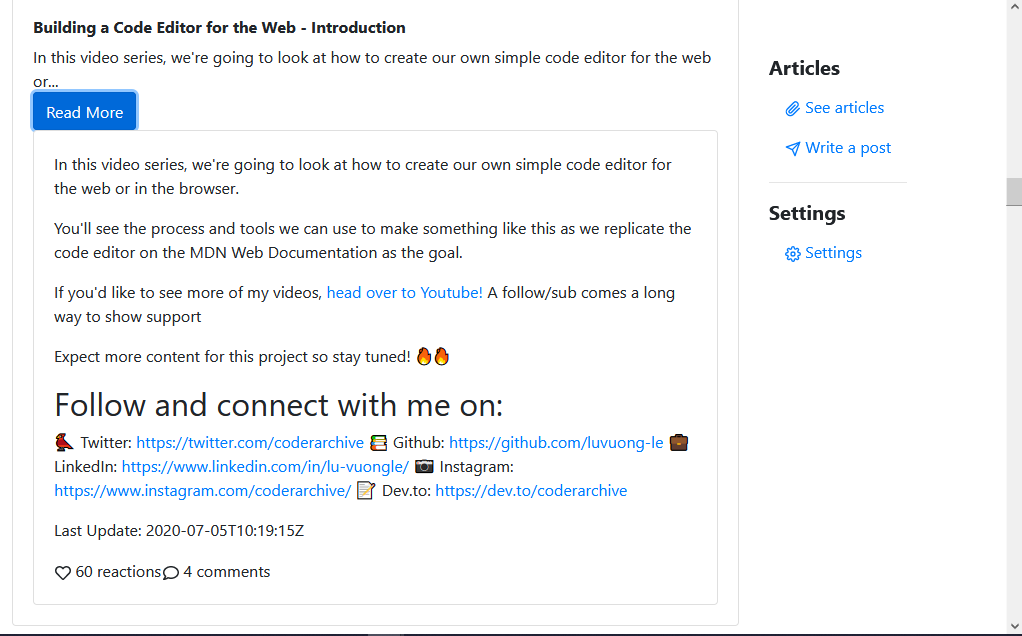This screenshot has height=636, width=1022.
Task: Click the red bird emoji before Twitter
Action: pyautogui.click(x=65, y=442)
